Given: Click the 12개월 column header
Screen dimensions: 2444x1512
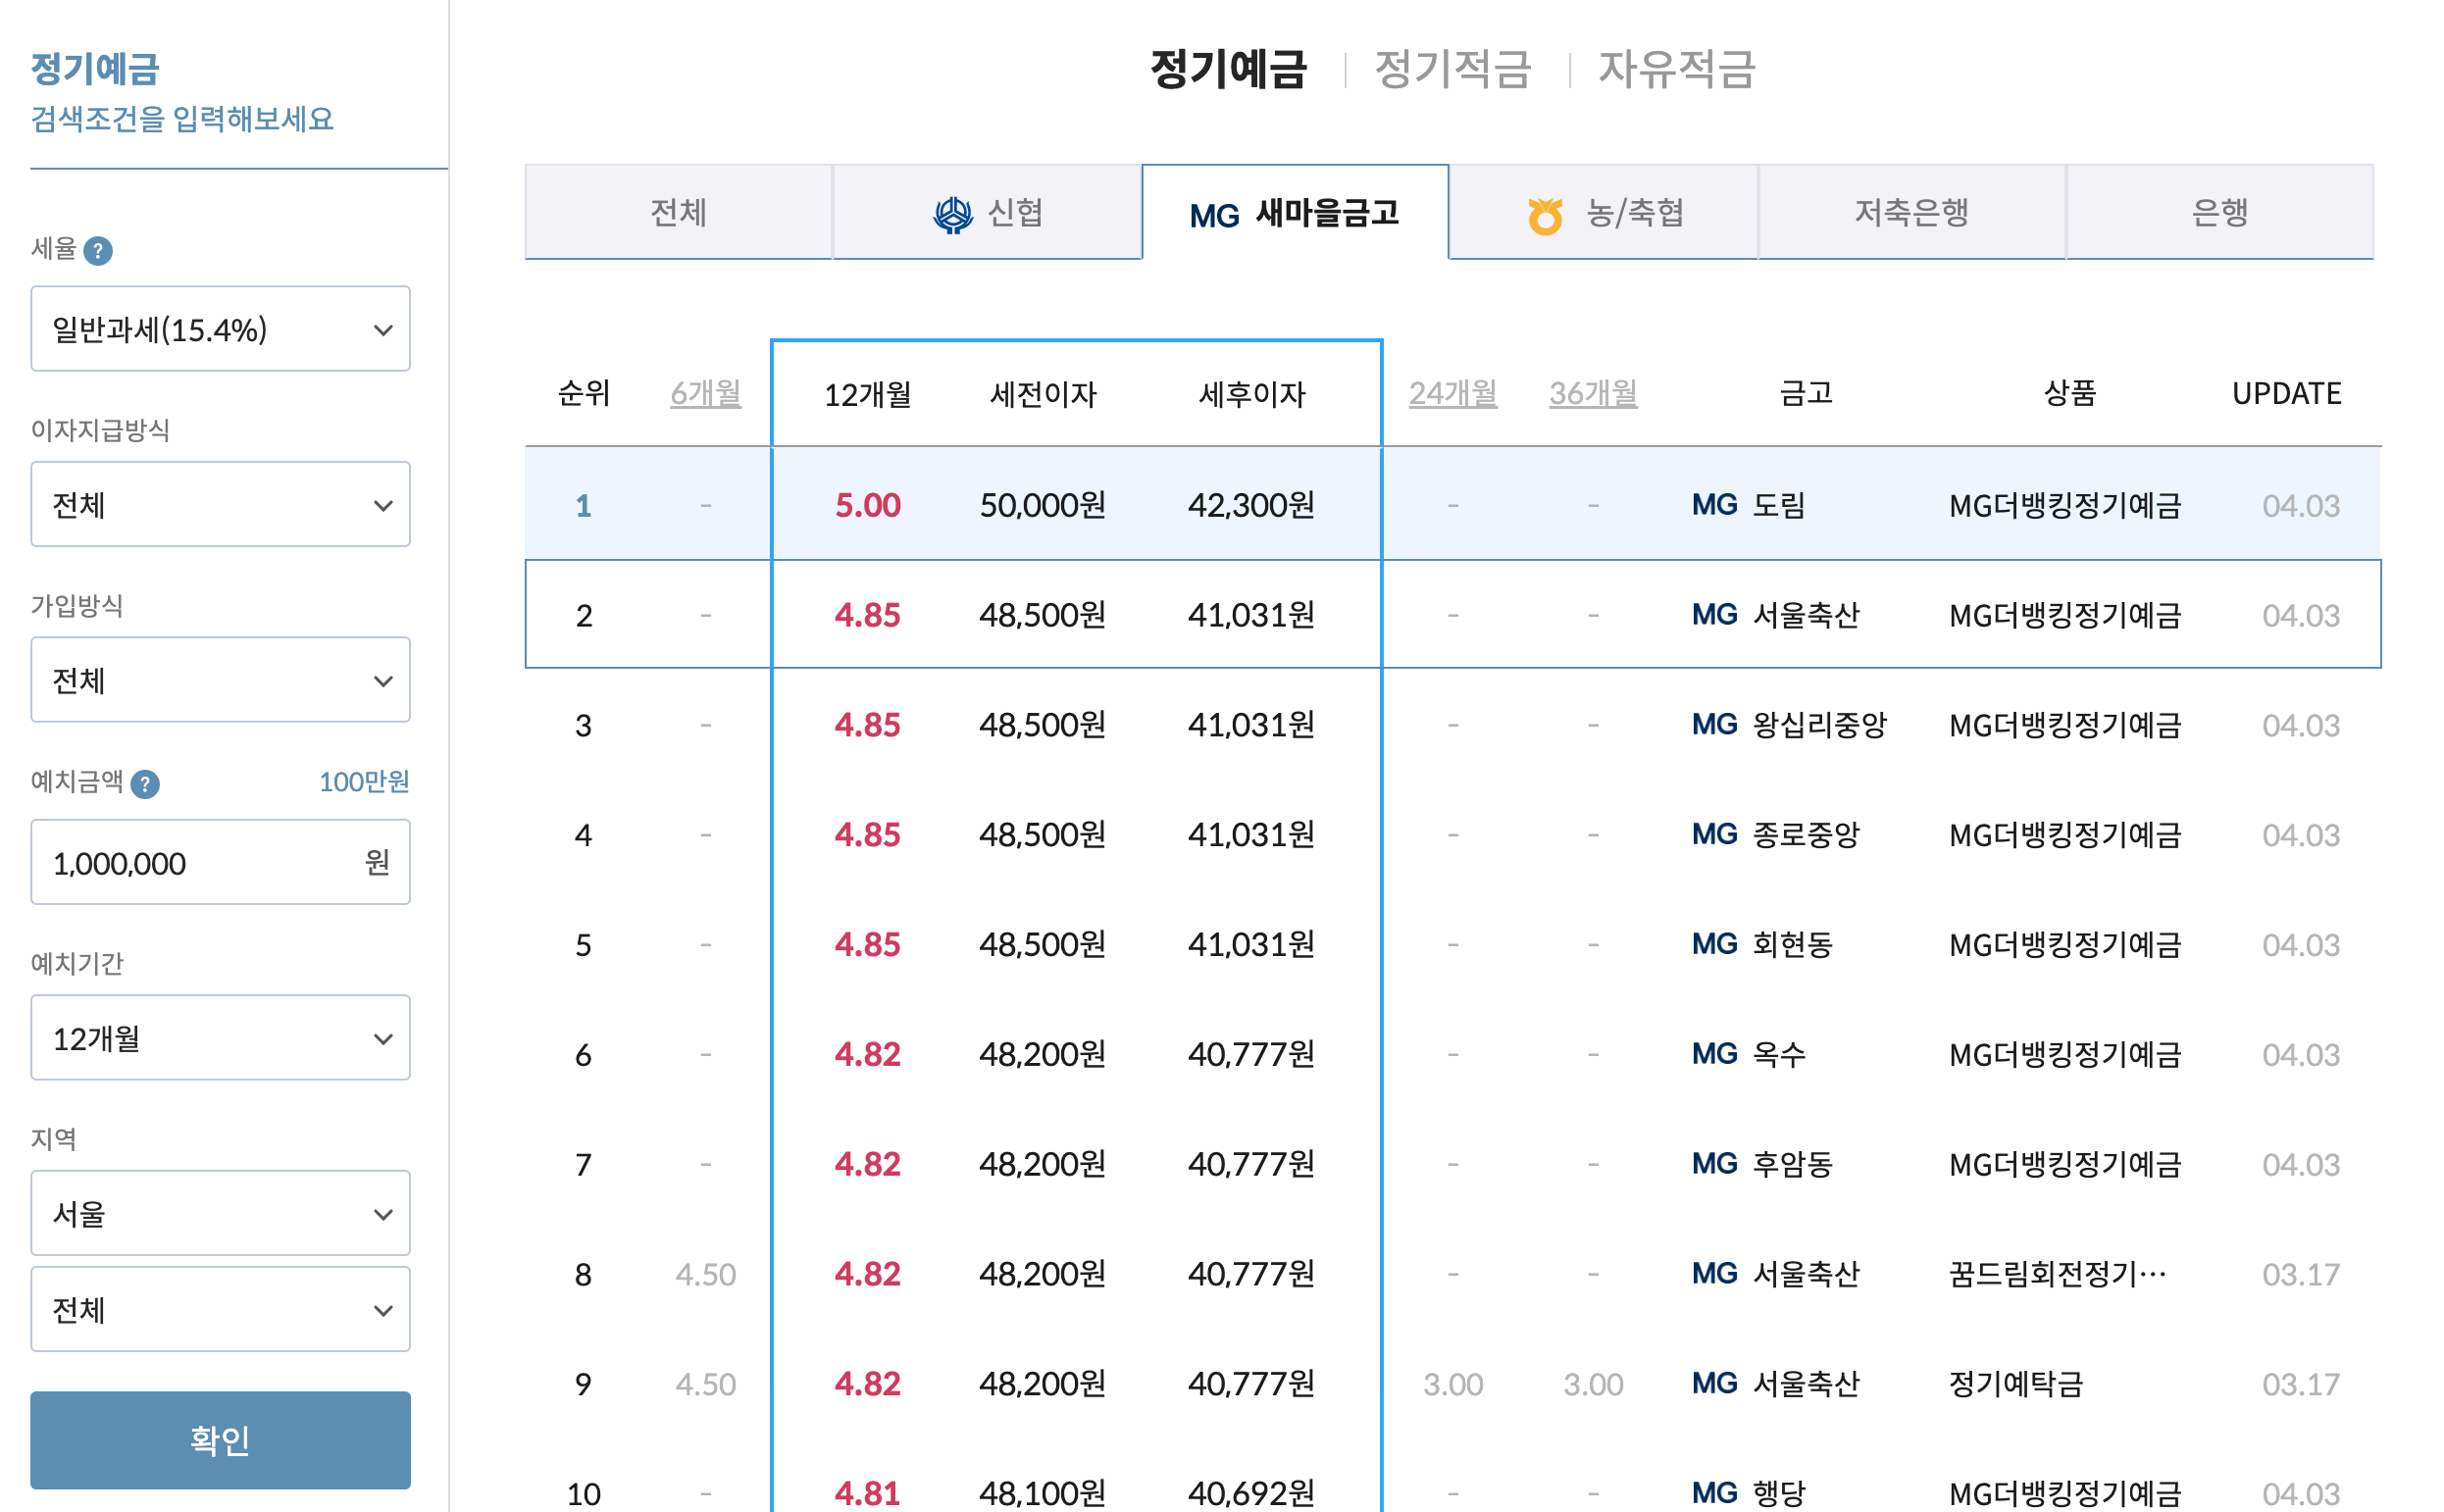Looking at the screenshot, I should (x=867, y=395).
